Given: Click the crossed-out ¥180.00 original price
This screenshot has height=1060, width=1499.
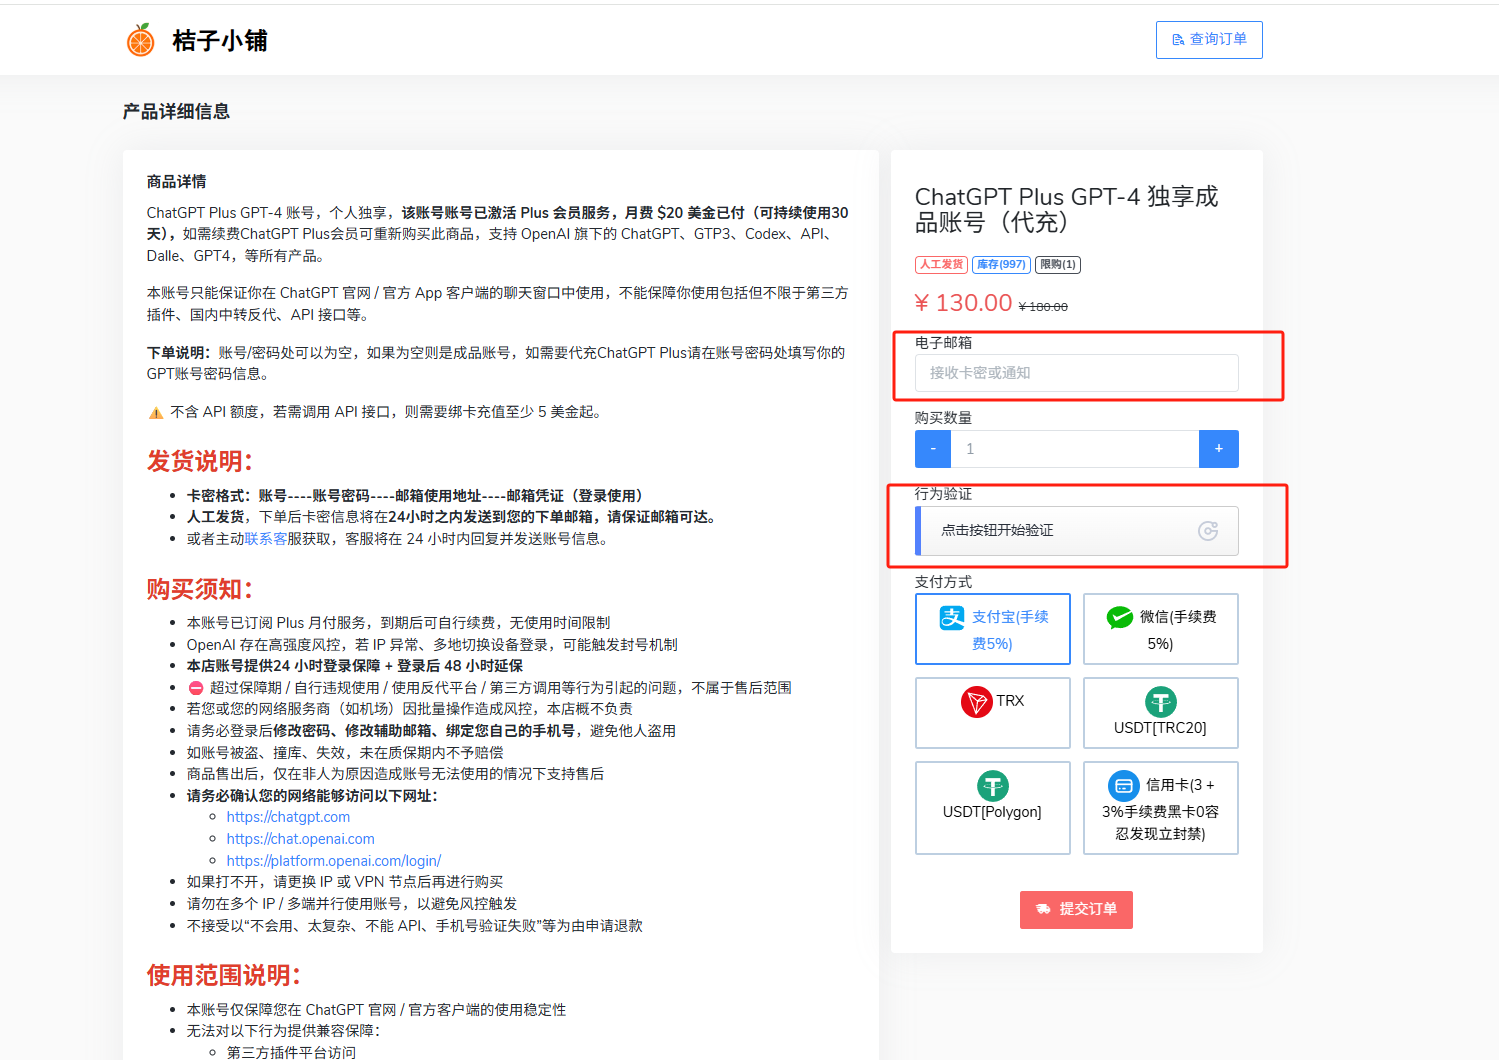Looking at the screenshot, I should [1043, 307].
